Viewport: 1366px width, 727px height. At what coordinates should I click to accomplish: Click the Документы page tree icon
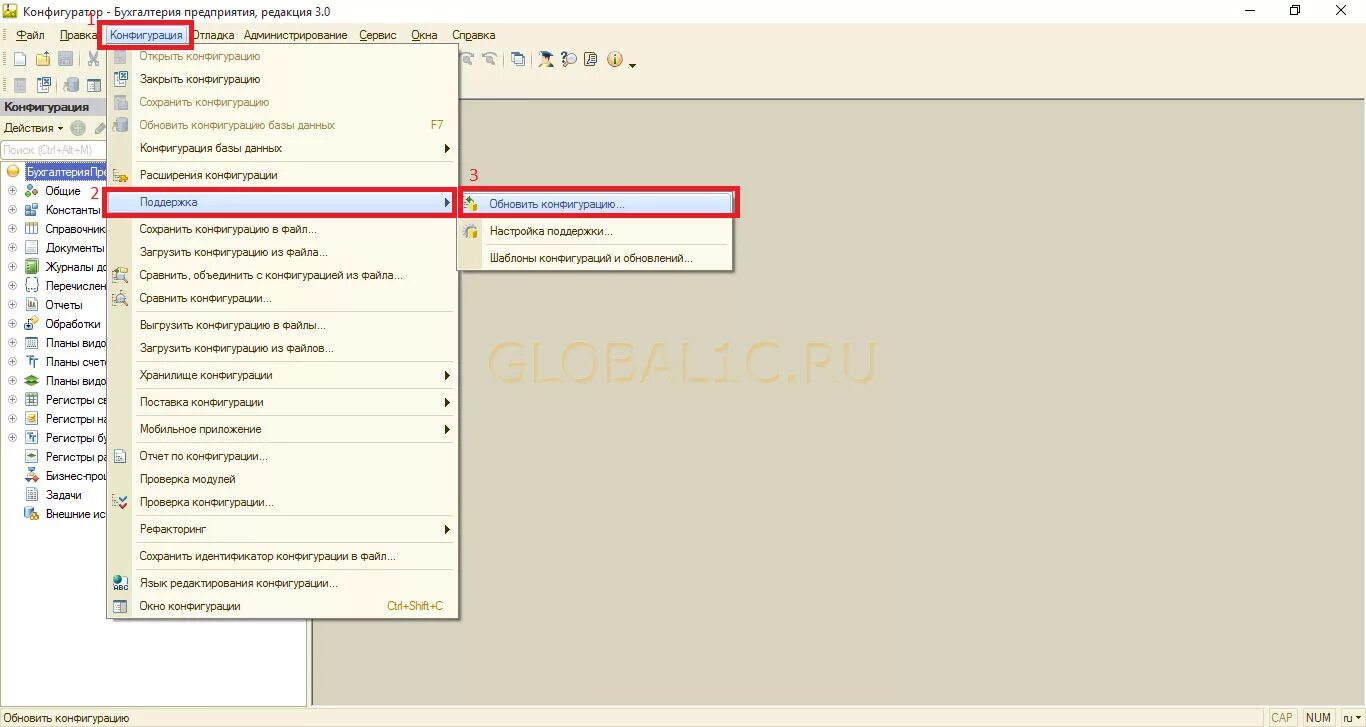point(32,248)
